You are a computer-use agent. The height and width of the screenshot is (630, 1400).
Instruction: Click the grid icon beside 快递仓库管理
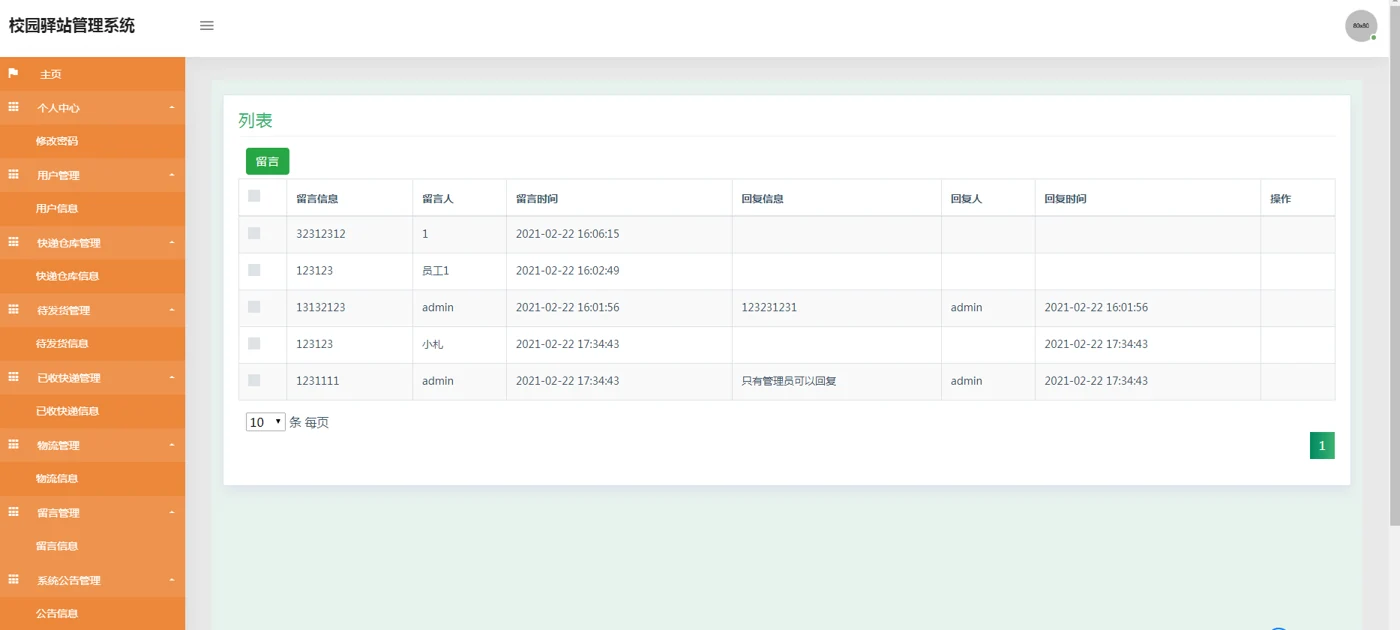pos(14,242)
